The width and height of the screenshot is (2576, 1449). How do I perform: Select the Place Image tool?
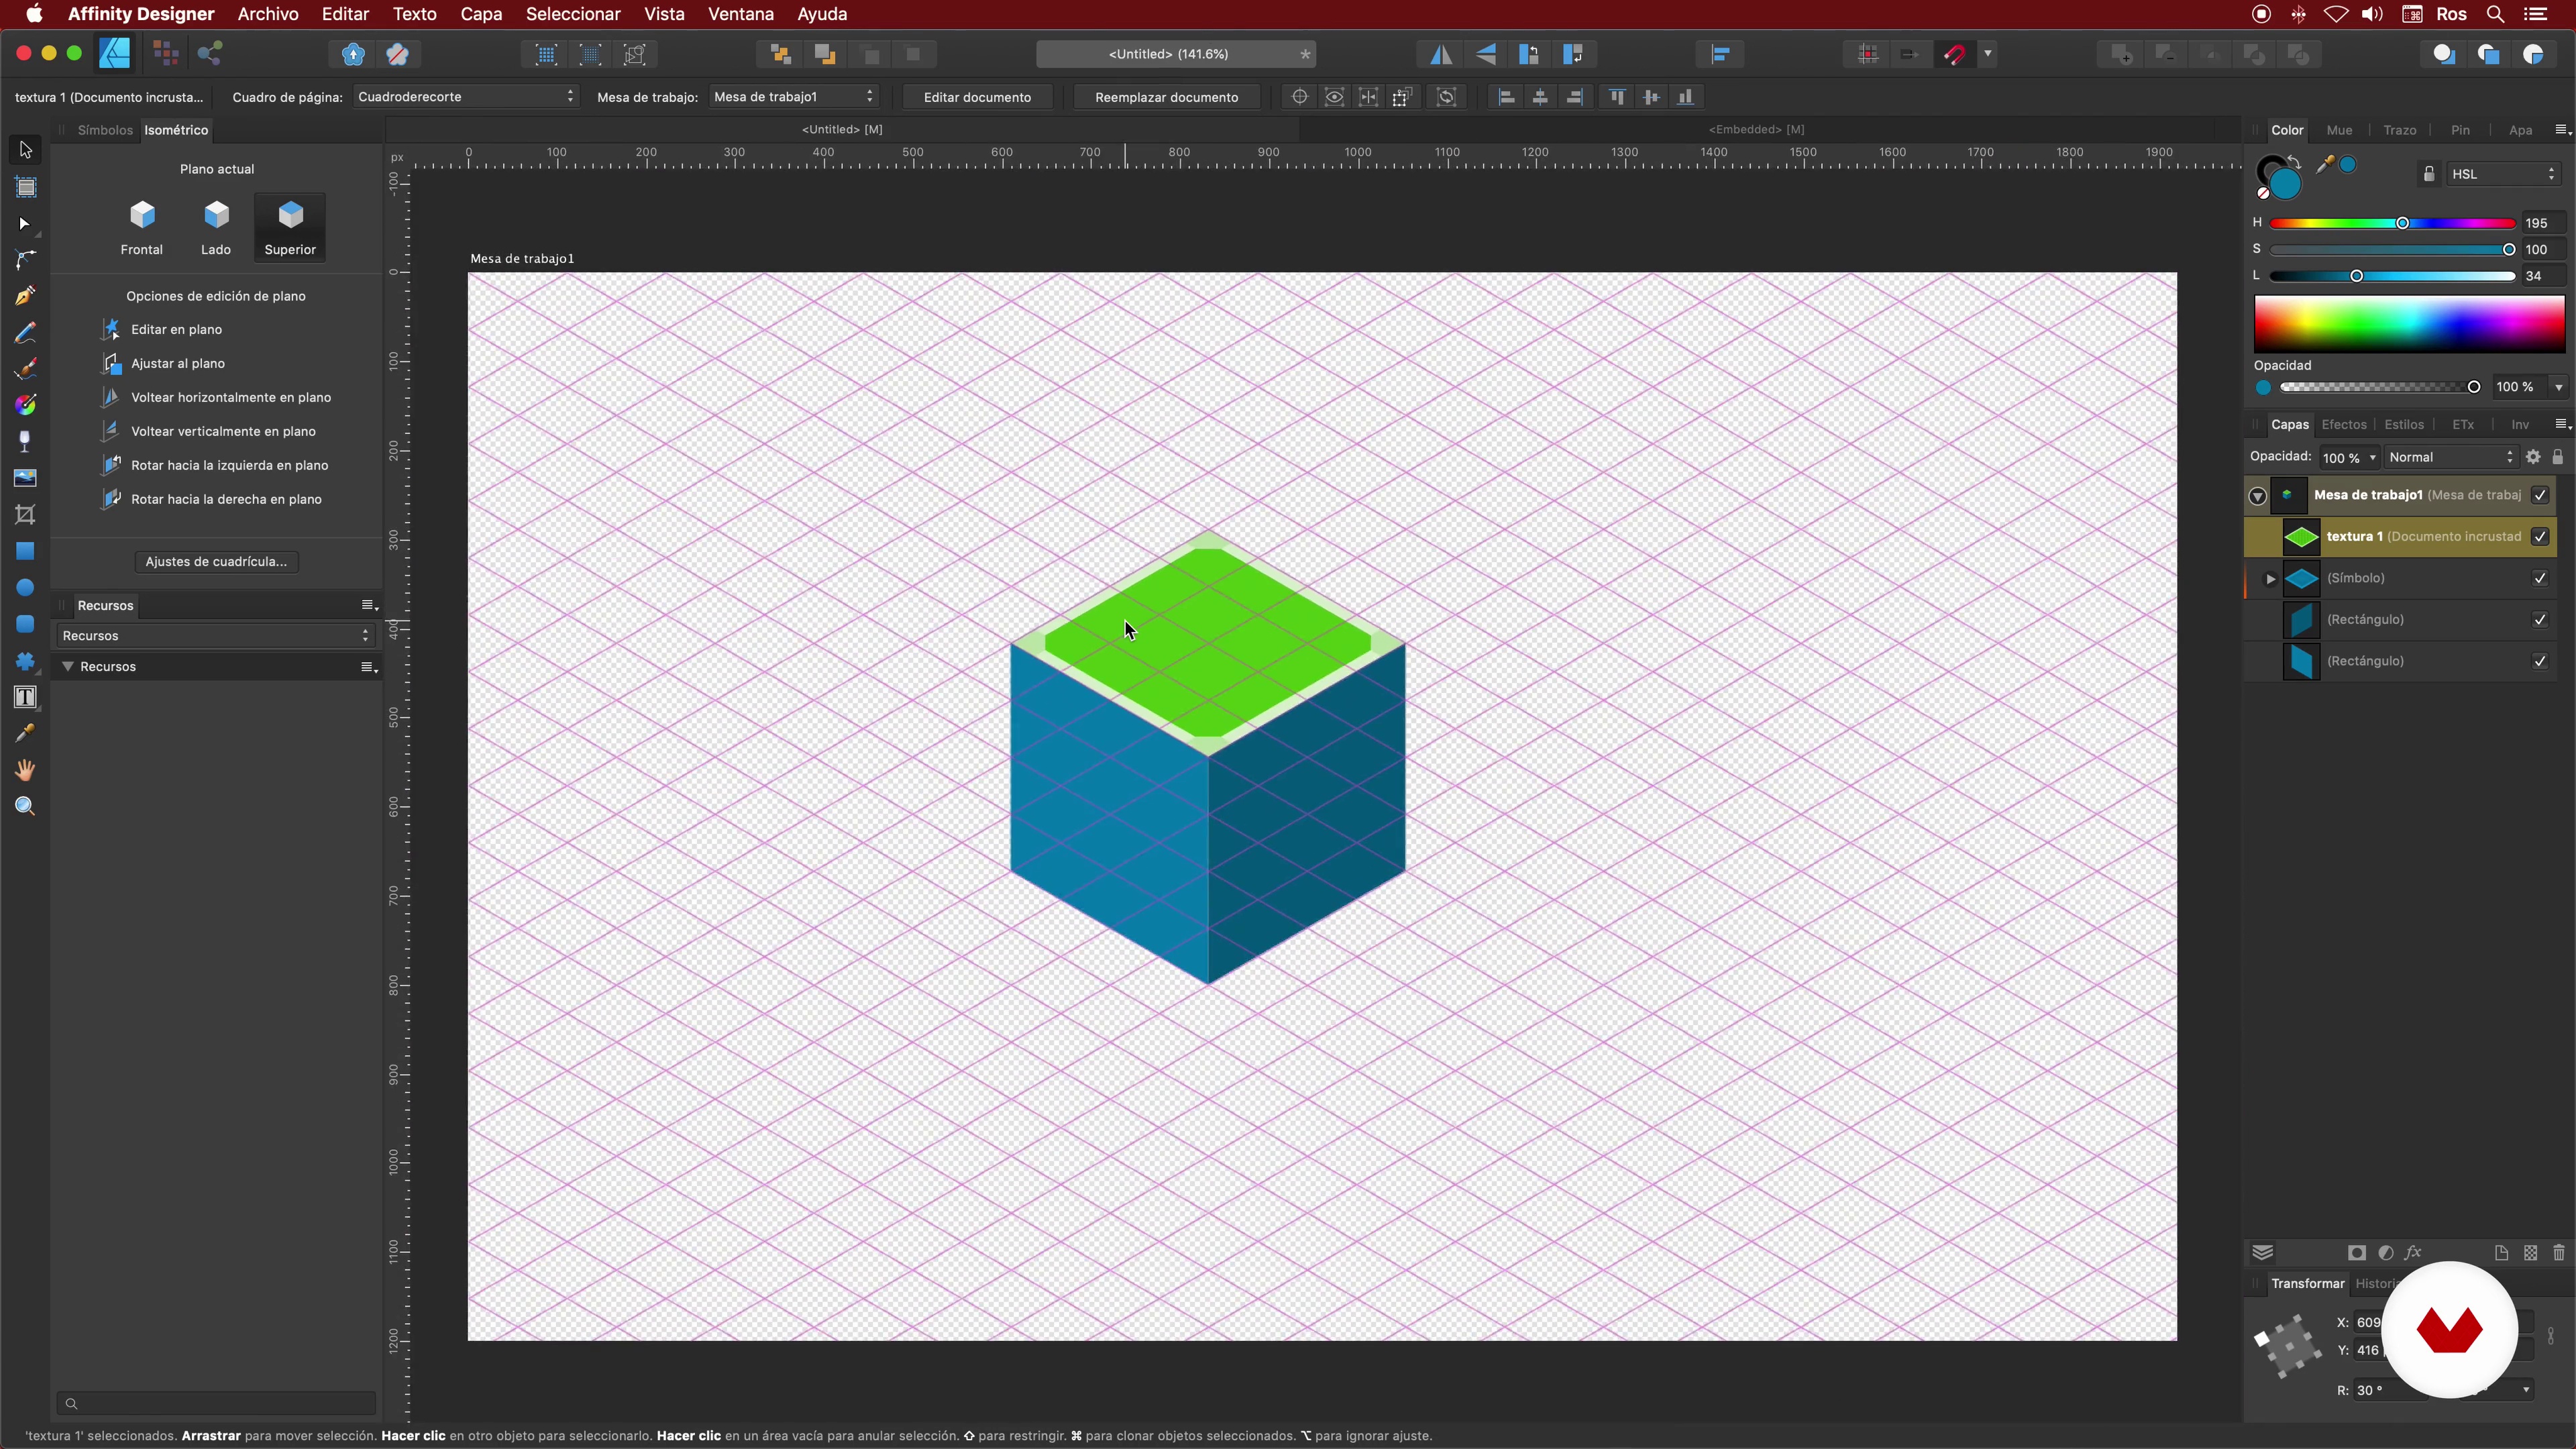pos(25,478)
